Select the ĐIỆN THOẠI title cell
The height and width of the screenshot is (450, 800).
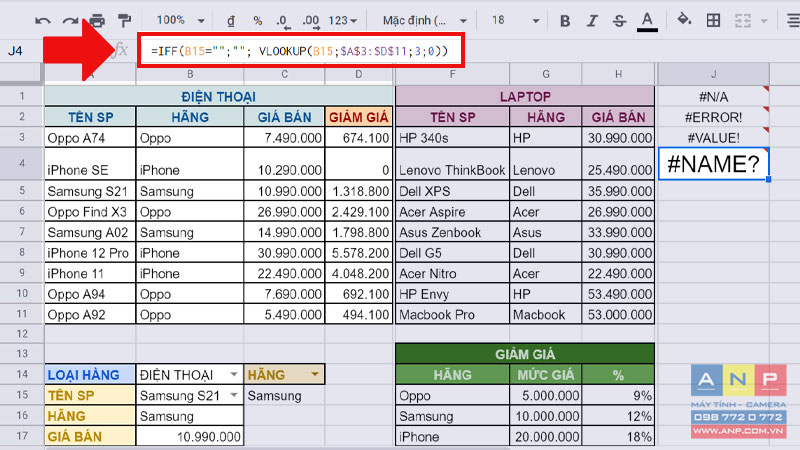[x=219, y=96]
